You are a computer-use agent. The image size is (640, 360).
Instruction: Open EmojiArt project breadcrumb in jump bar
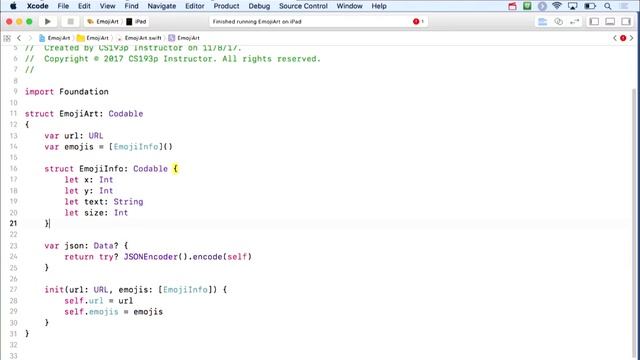point(54,38)
